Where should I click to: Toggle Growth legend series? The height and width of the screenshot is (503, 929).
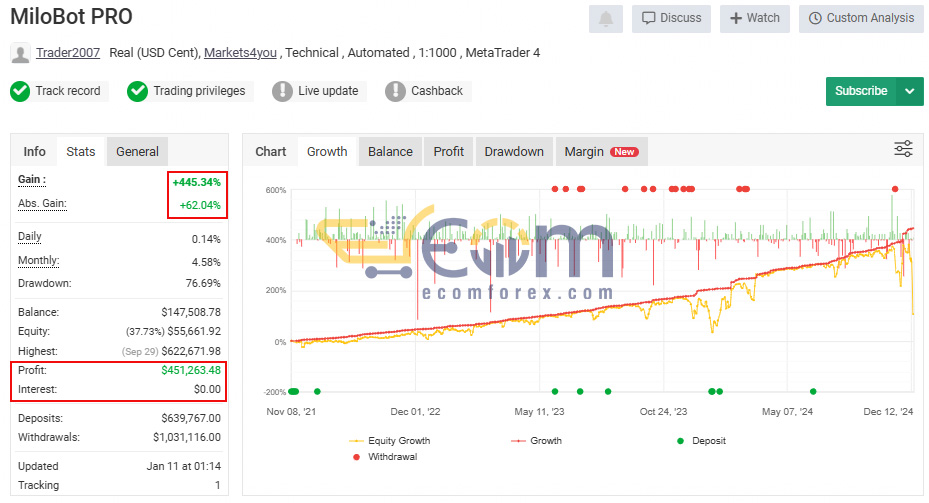click(536, 441)
